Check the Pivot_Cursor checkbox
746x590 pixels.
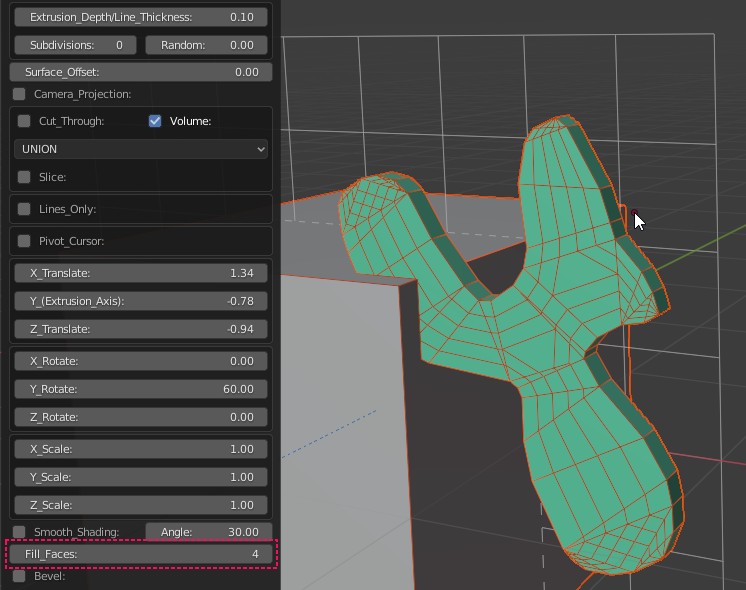(24, 241)
